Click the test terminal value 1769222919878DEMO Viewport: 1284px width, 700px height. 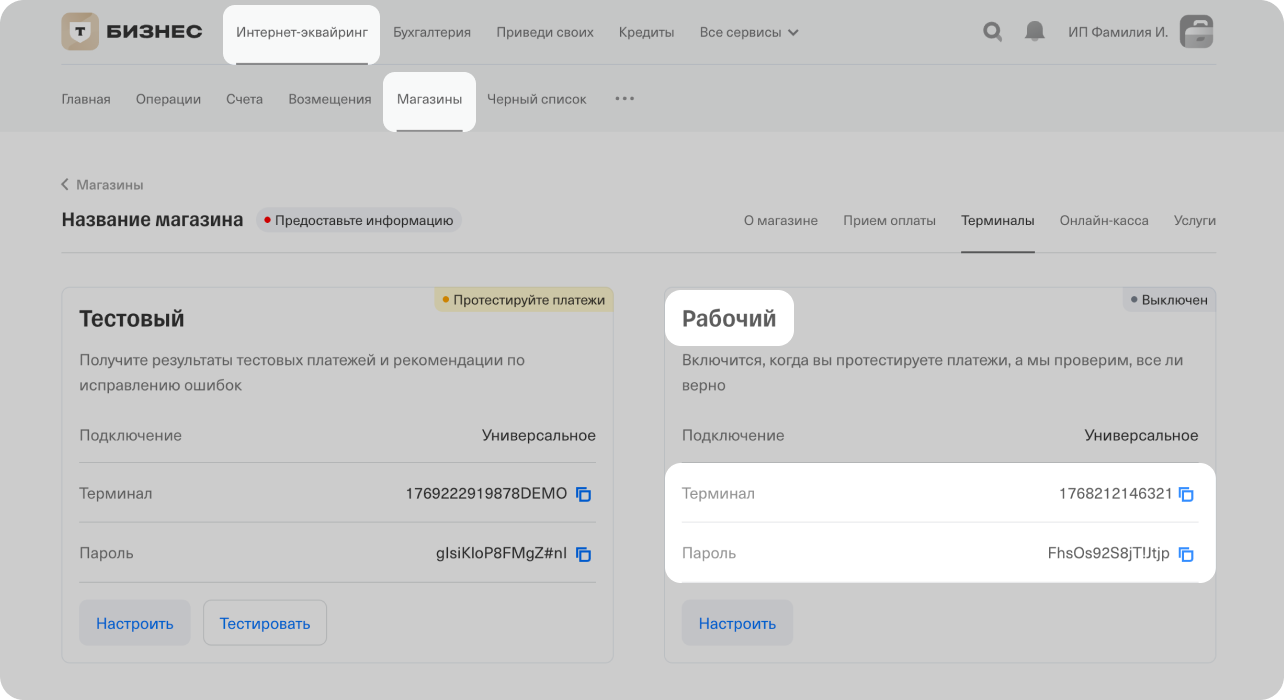(486, 494)
